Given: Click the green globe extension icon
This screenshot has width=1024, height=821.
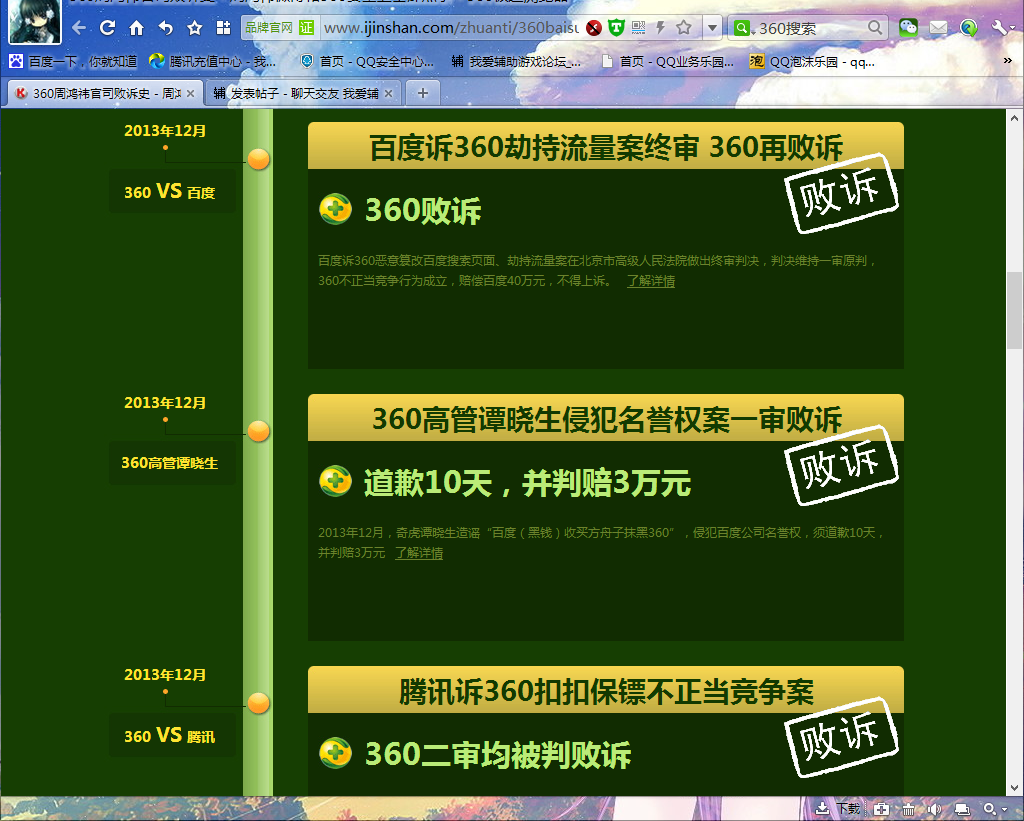Looking at the screenshot, I should pyautogui.click(x=968, y=27).
